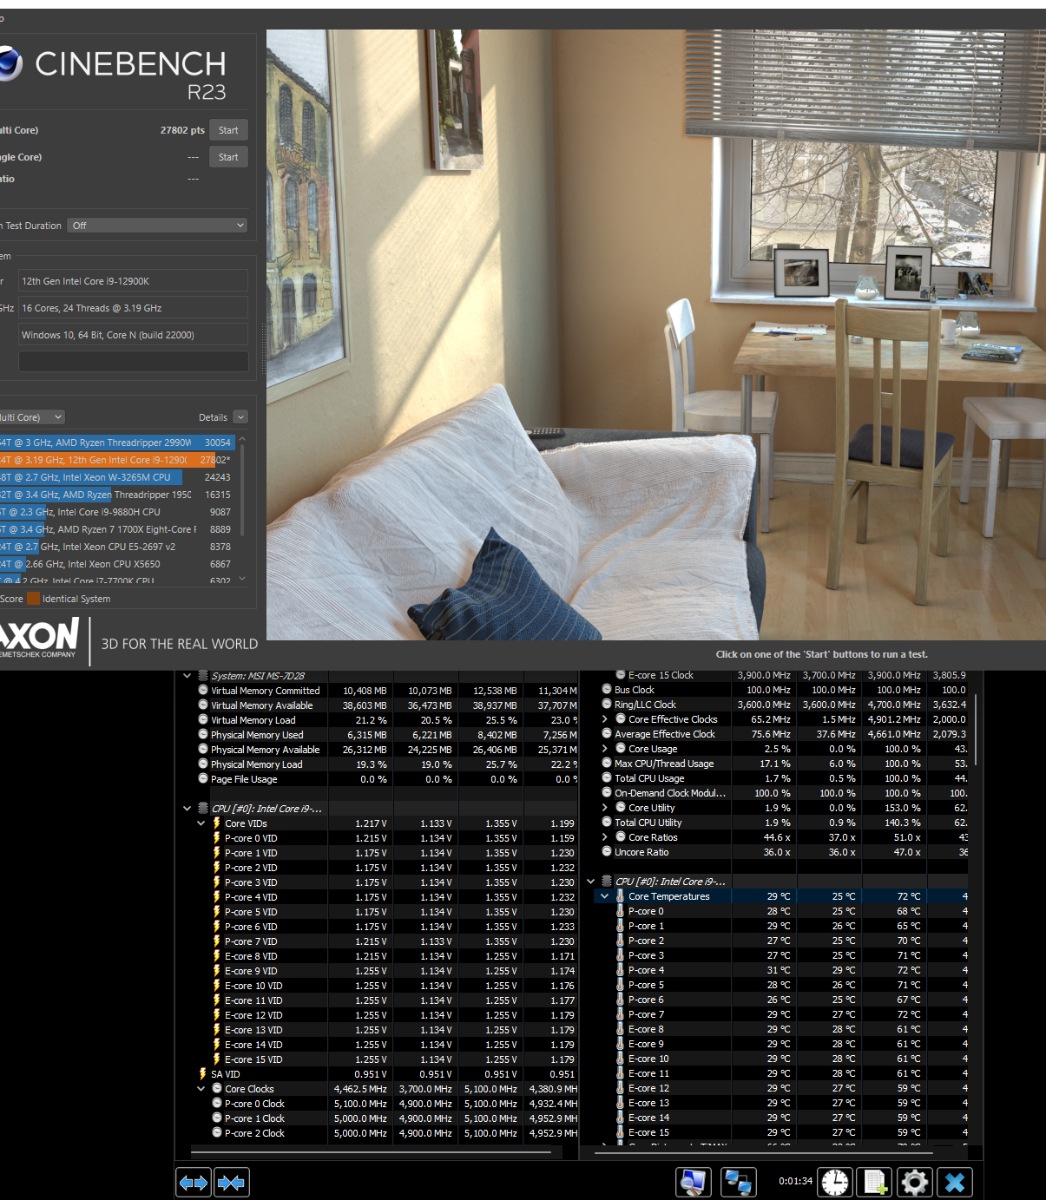Click the expand-columns double arrow icon in HWiNFO
1046x1200 pixels.
tap(193, 1183)
